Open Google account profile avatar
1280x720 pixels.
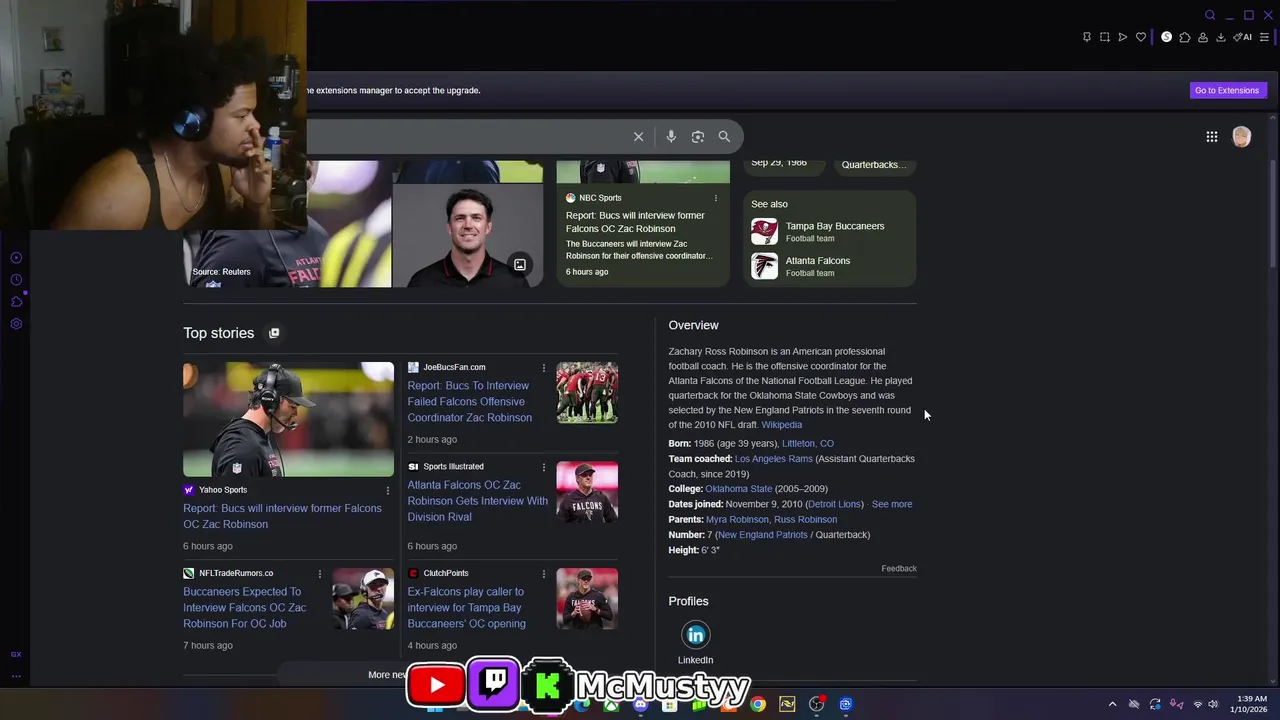point(1242,137)
